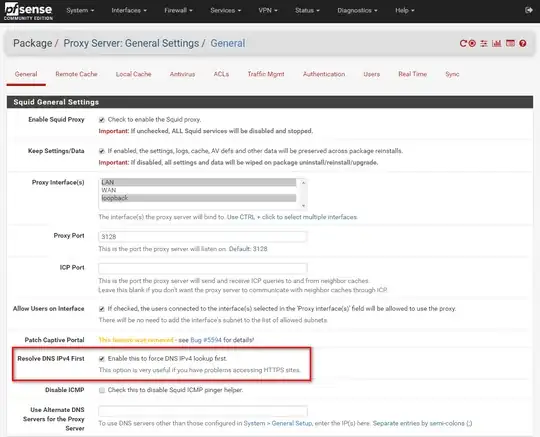This screenshot has width=540, height=437.
Task: Open the Firewall dropdown menu
Action: click(x=178, y=10)
